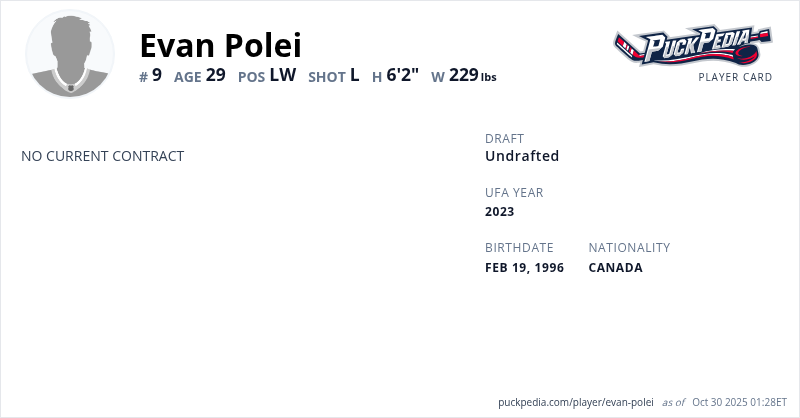Image resolution: width=800 pixels, height=418 pixels.
Task: Click the UFA year 2023 value
Action: tap(500, 212)
